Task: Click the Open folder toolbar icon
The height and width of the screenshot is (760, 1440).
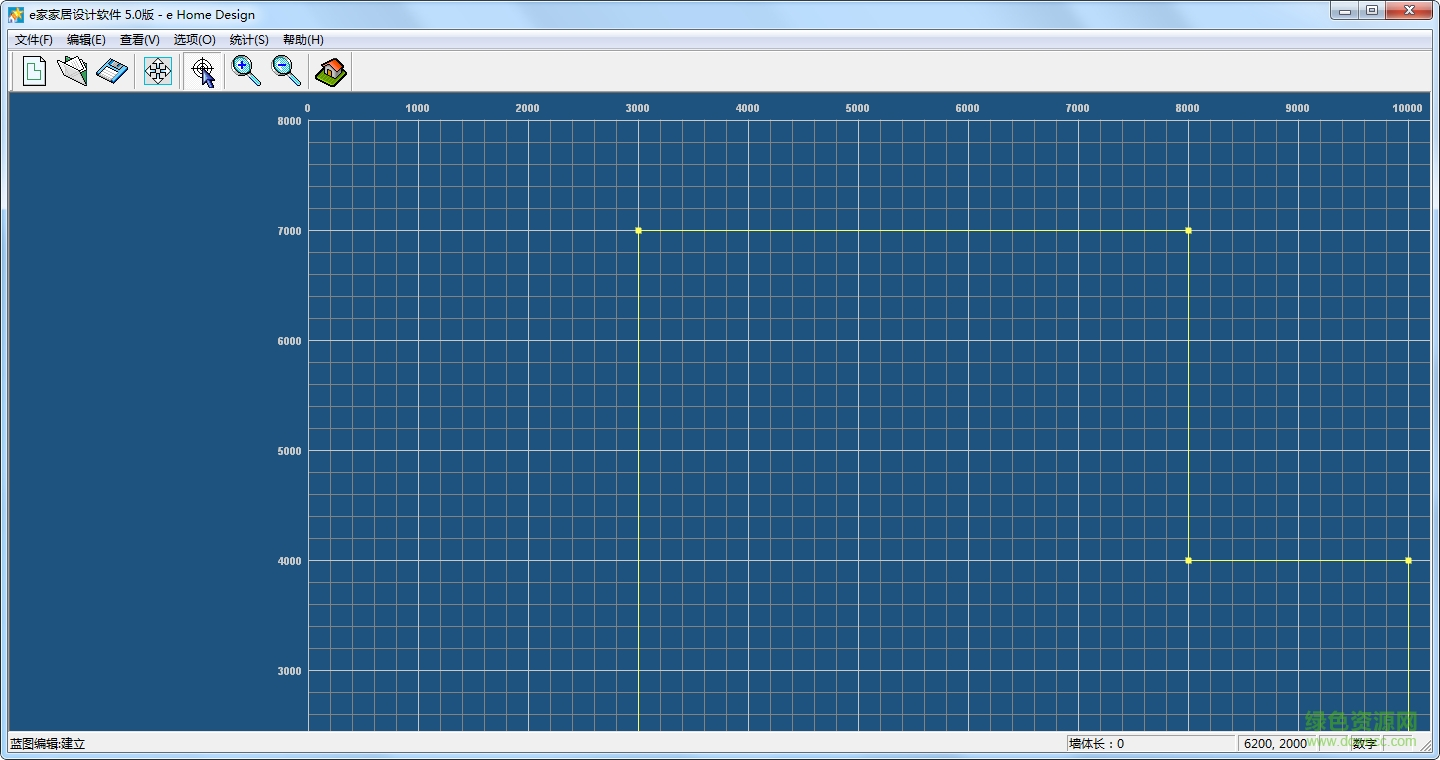Action: [72, 71]
